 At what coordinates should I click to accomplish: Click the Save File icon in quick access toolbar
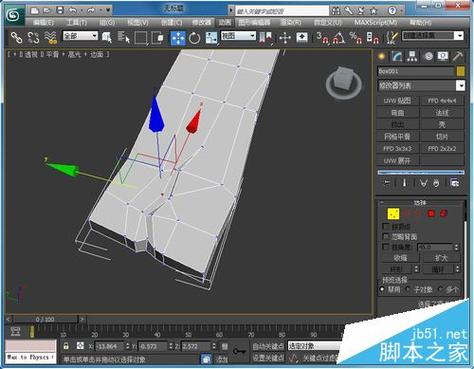pos(60,10)
